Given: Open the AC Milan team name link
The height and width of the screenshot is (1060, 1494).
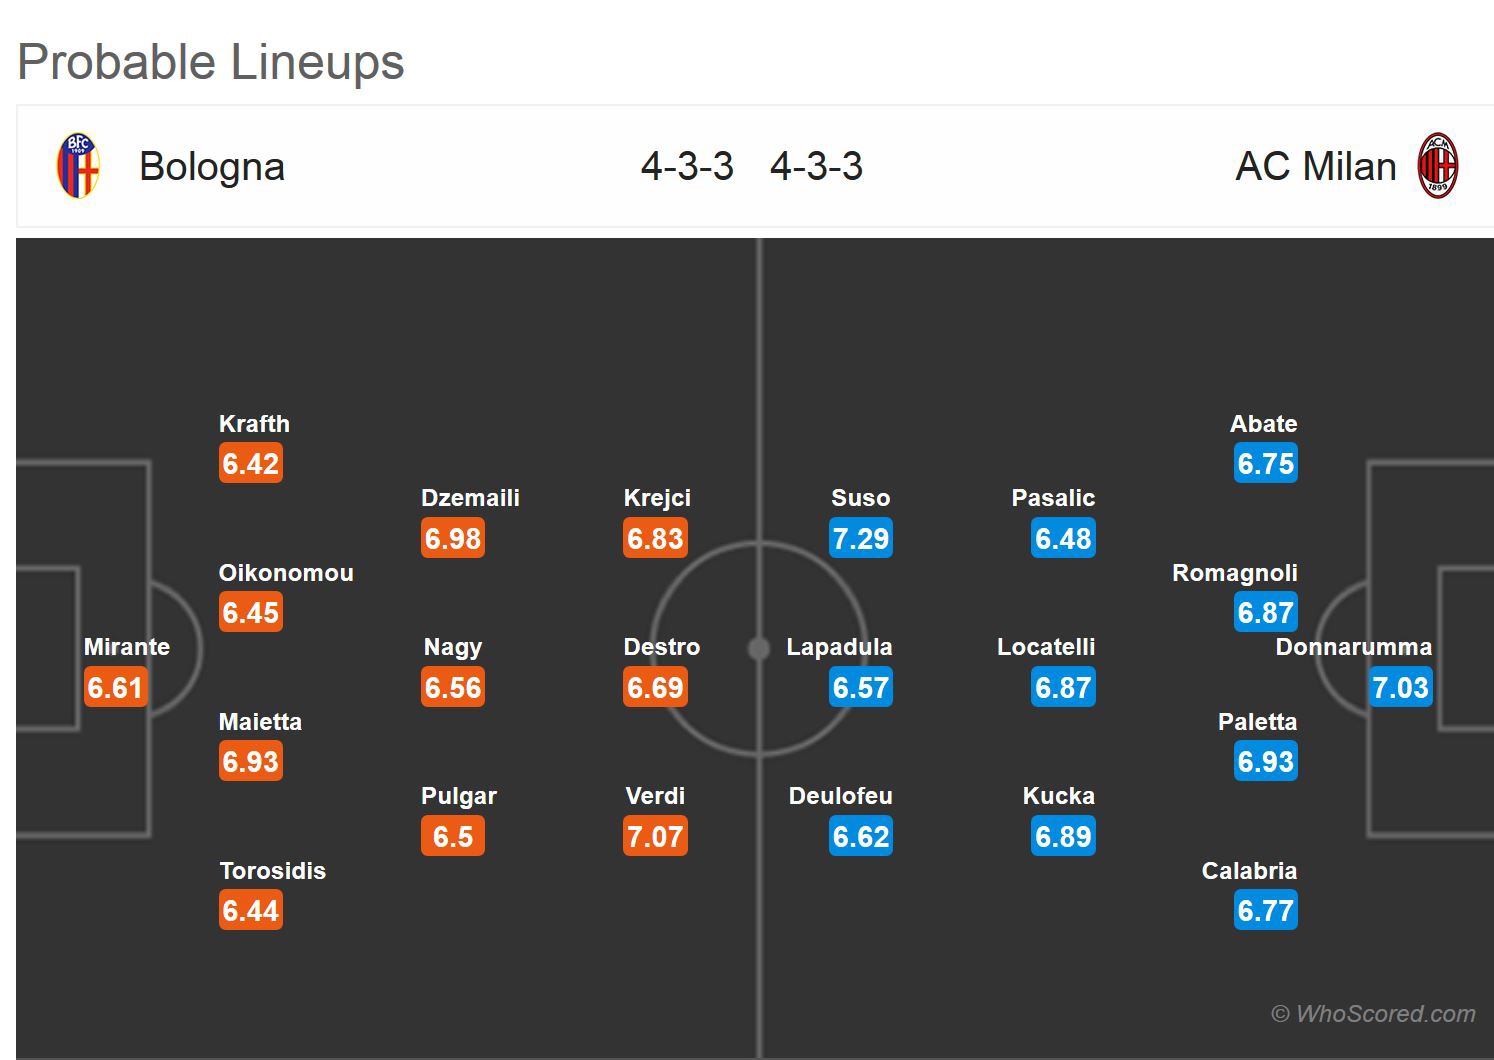Looking at the screenshot, I should (x=1315, y=166).
